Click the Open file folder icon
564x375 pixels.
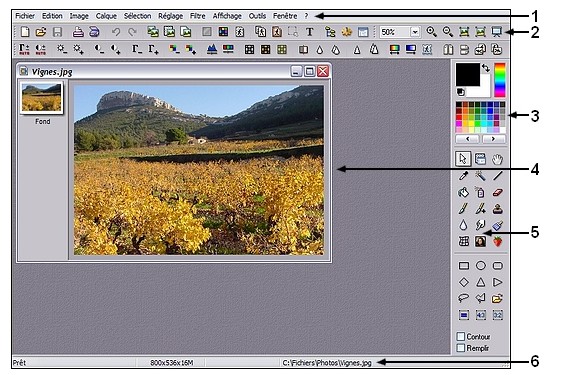point(41,32)
